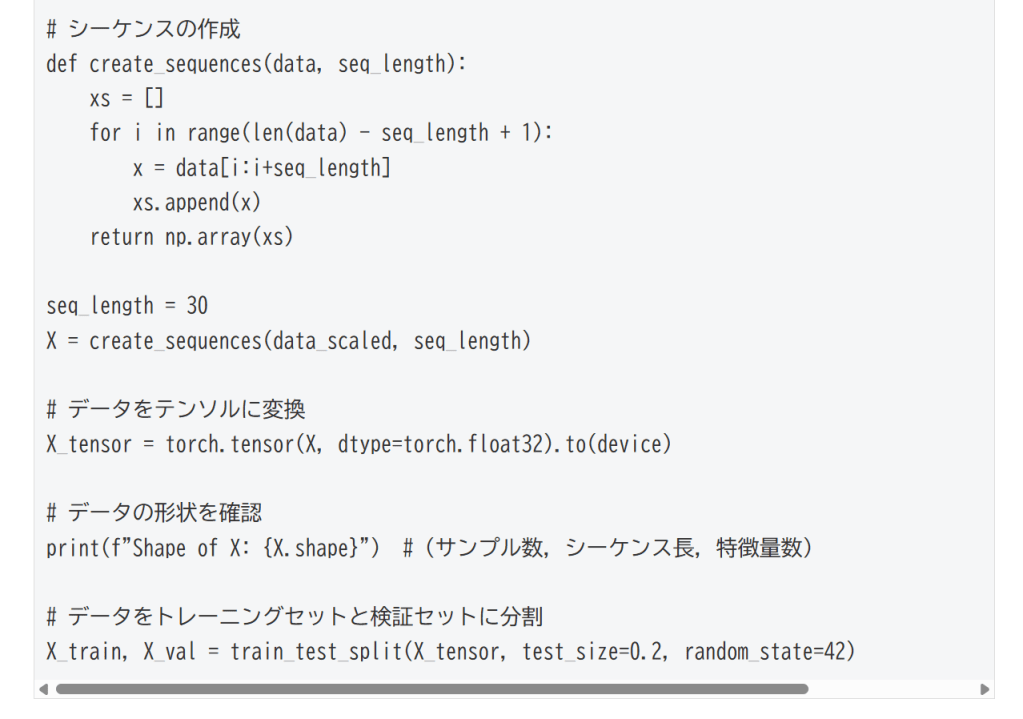Click the "xs.append(x)" line

[196, 202]
